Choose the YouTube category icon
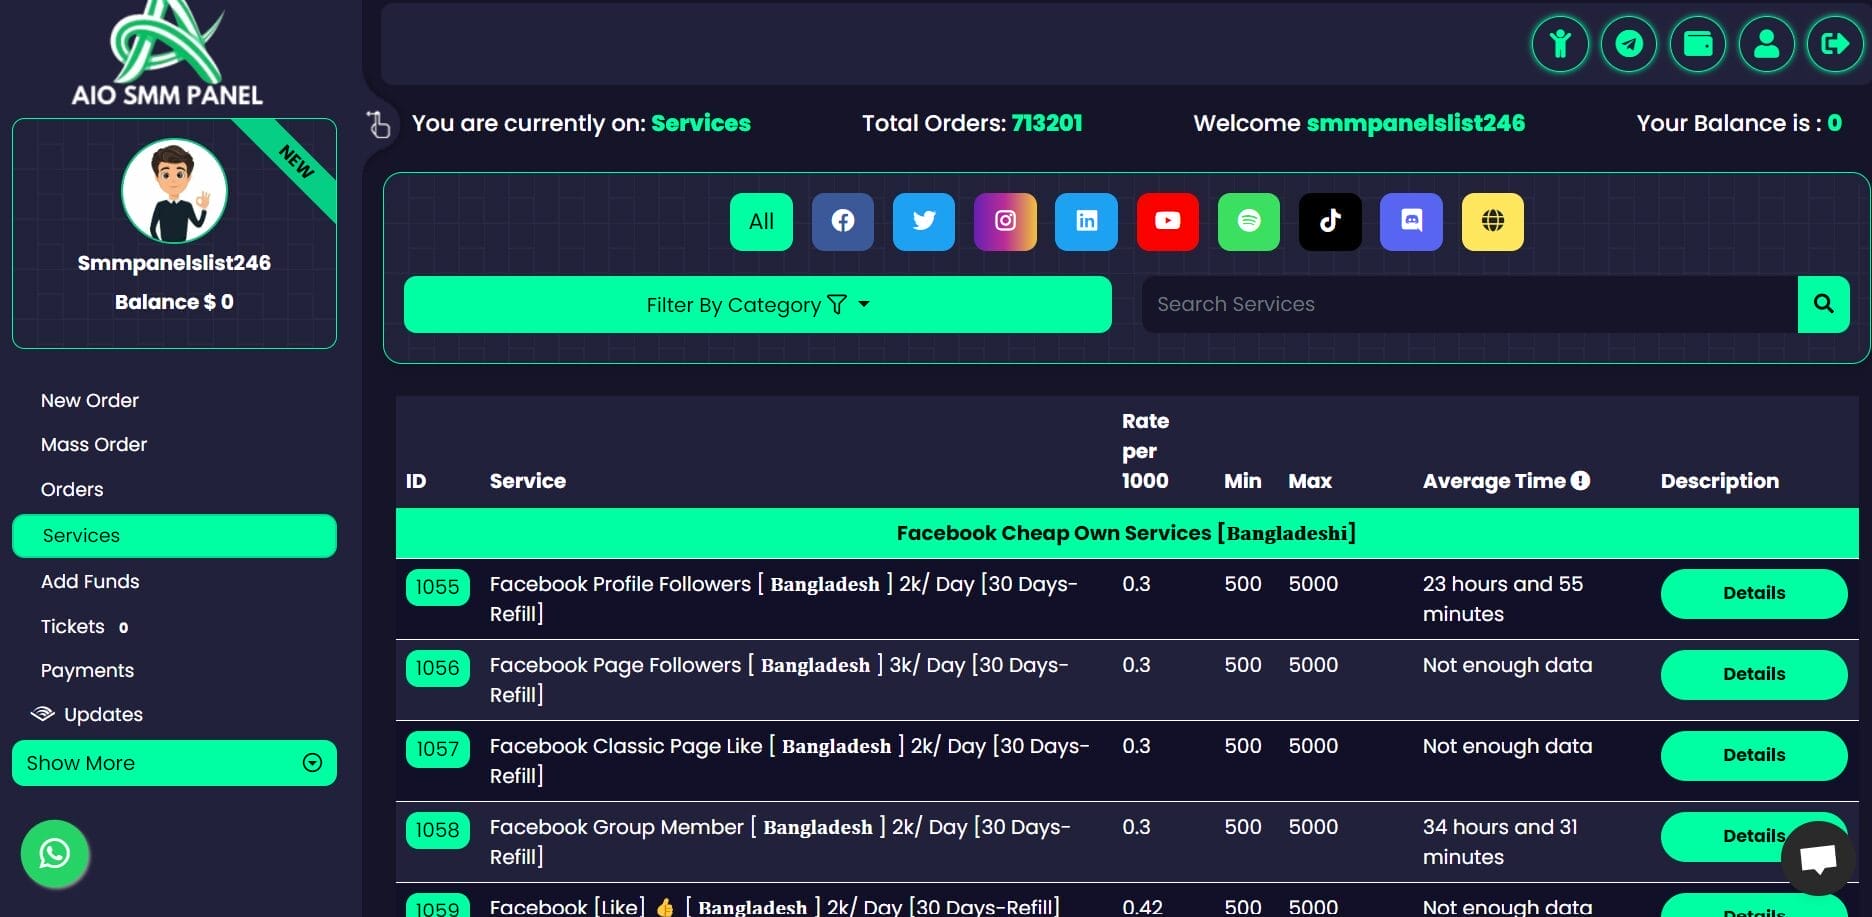The width and height of the screenshot is (1872, 917). click(x=1167, y=221)
